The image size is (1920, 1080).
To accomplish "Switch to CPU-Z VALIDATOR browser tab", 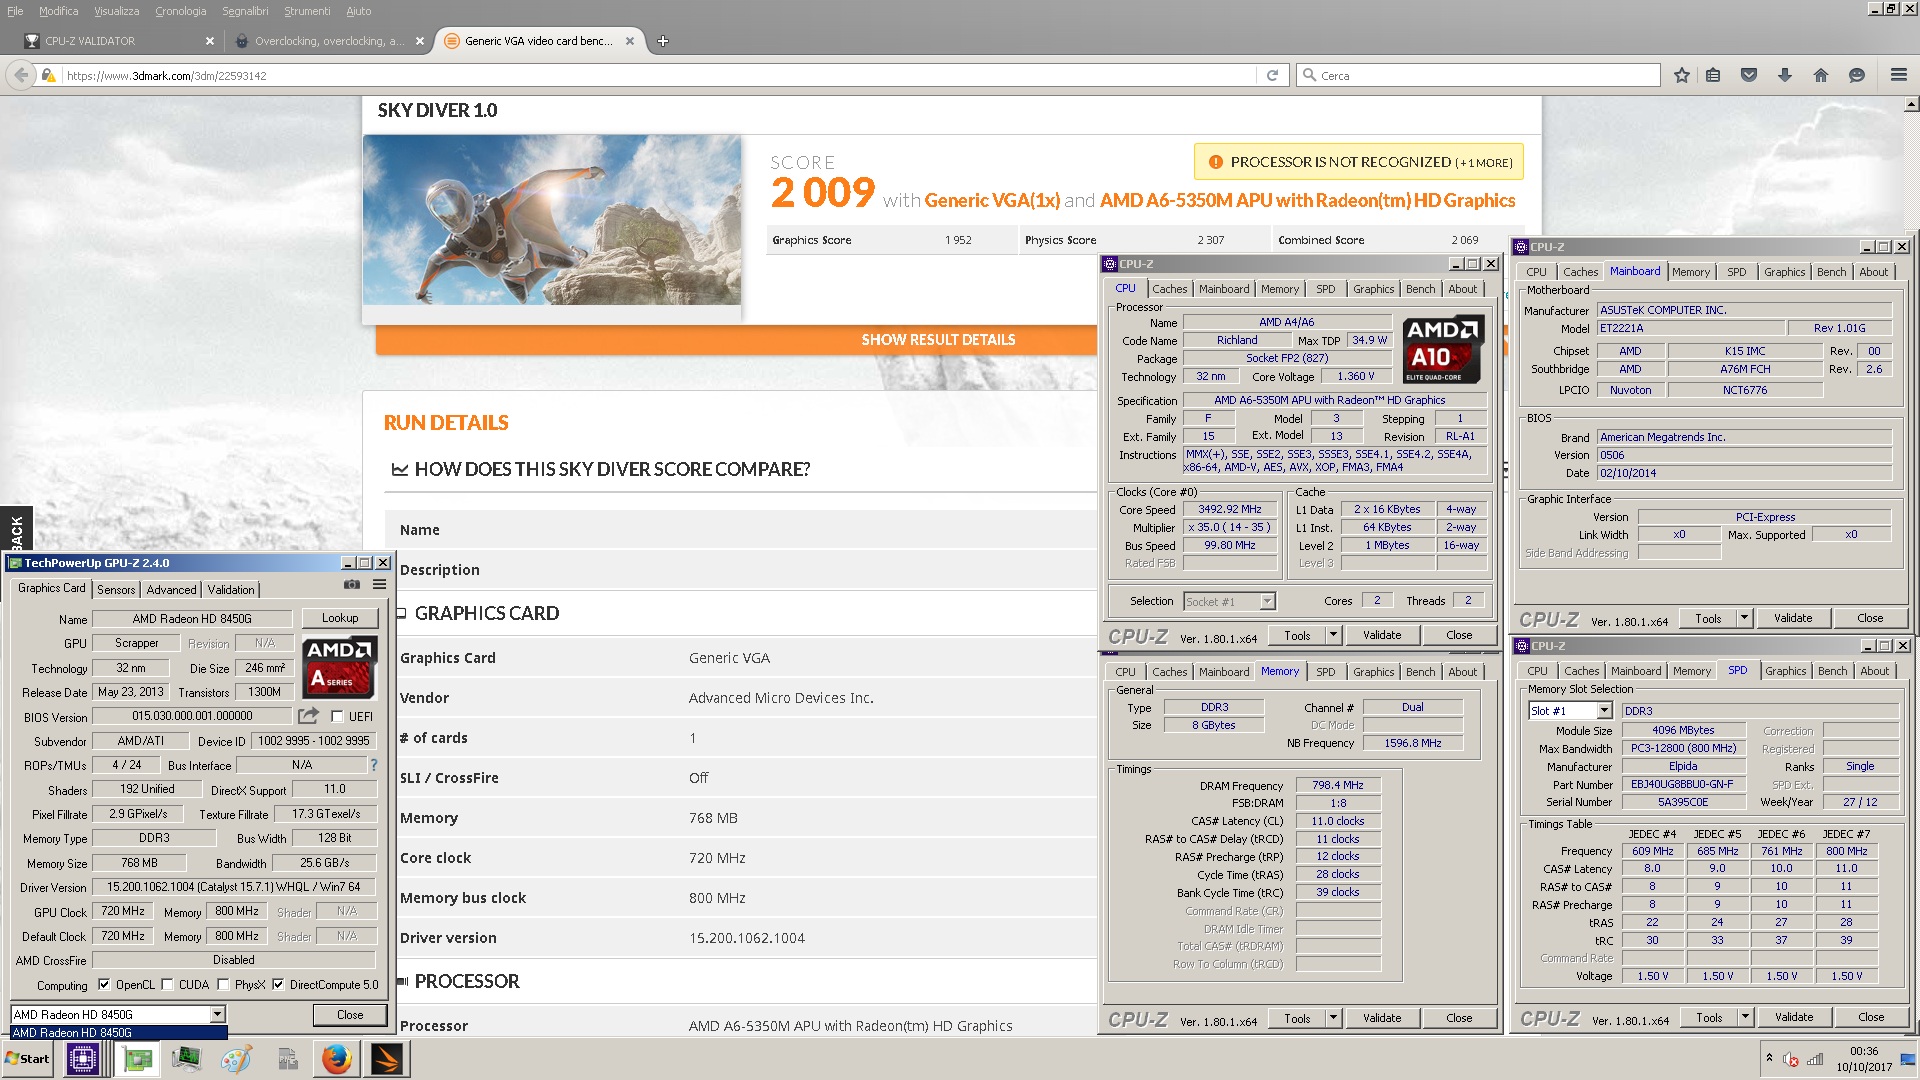I will (x=120, y=41).
